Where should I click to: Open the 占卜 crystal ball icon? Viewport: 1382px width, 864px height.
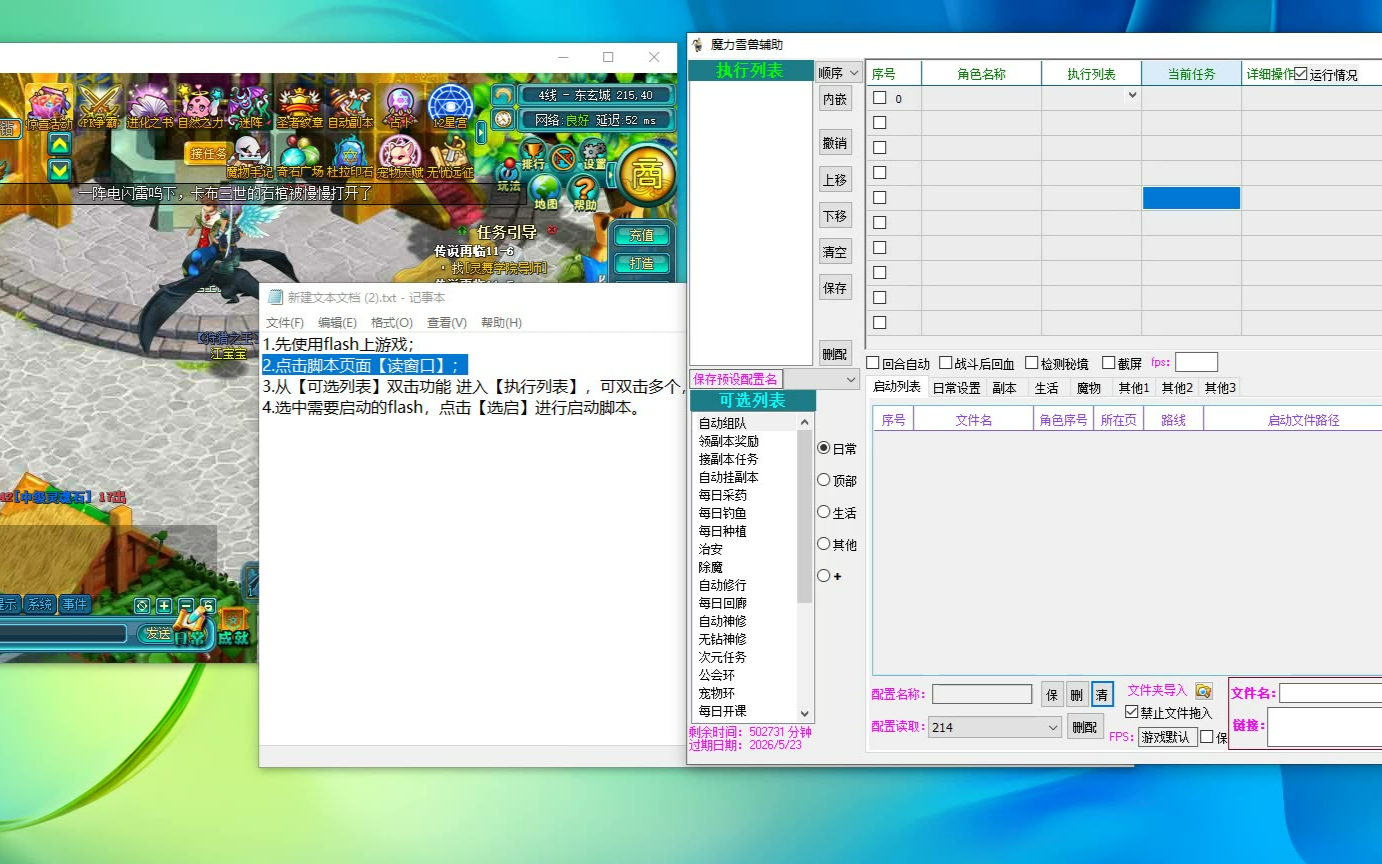(x=400, y=106)
